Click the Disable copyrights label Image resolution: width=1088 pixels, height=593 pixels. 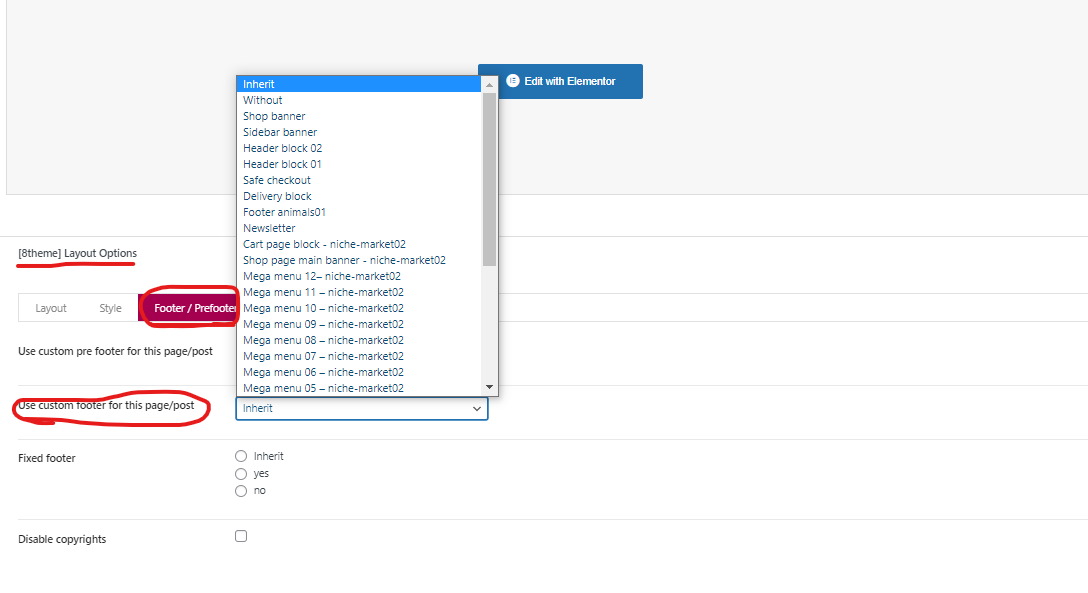coord(62,540)
